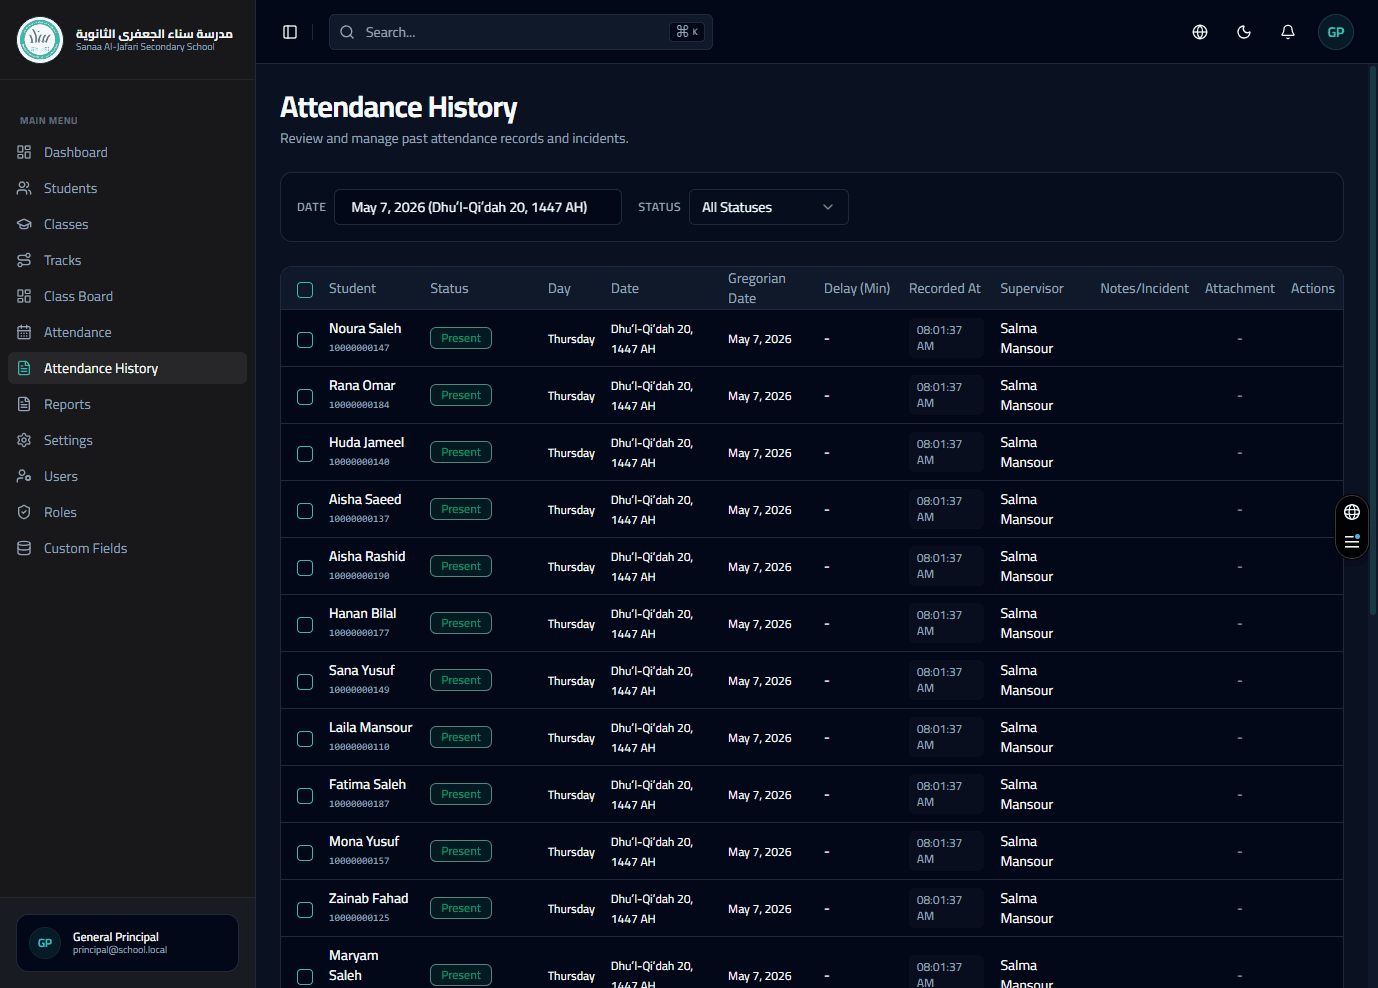Click the Dashboard grid icon

[24, 152]
